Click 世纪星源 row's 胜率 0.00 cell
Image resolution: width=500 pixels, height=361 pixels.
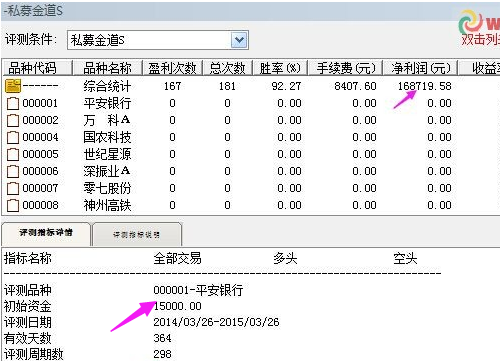[290, 154]
